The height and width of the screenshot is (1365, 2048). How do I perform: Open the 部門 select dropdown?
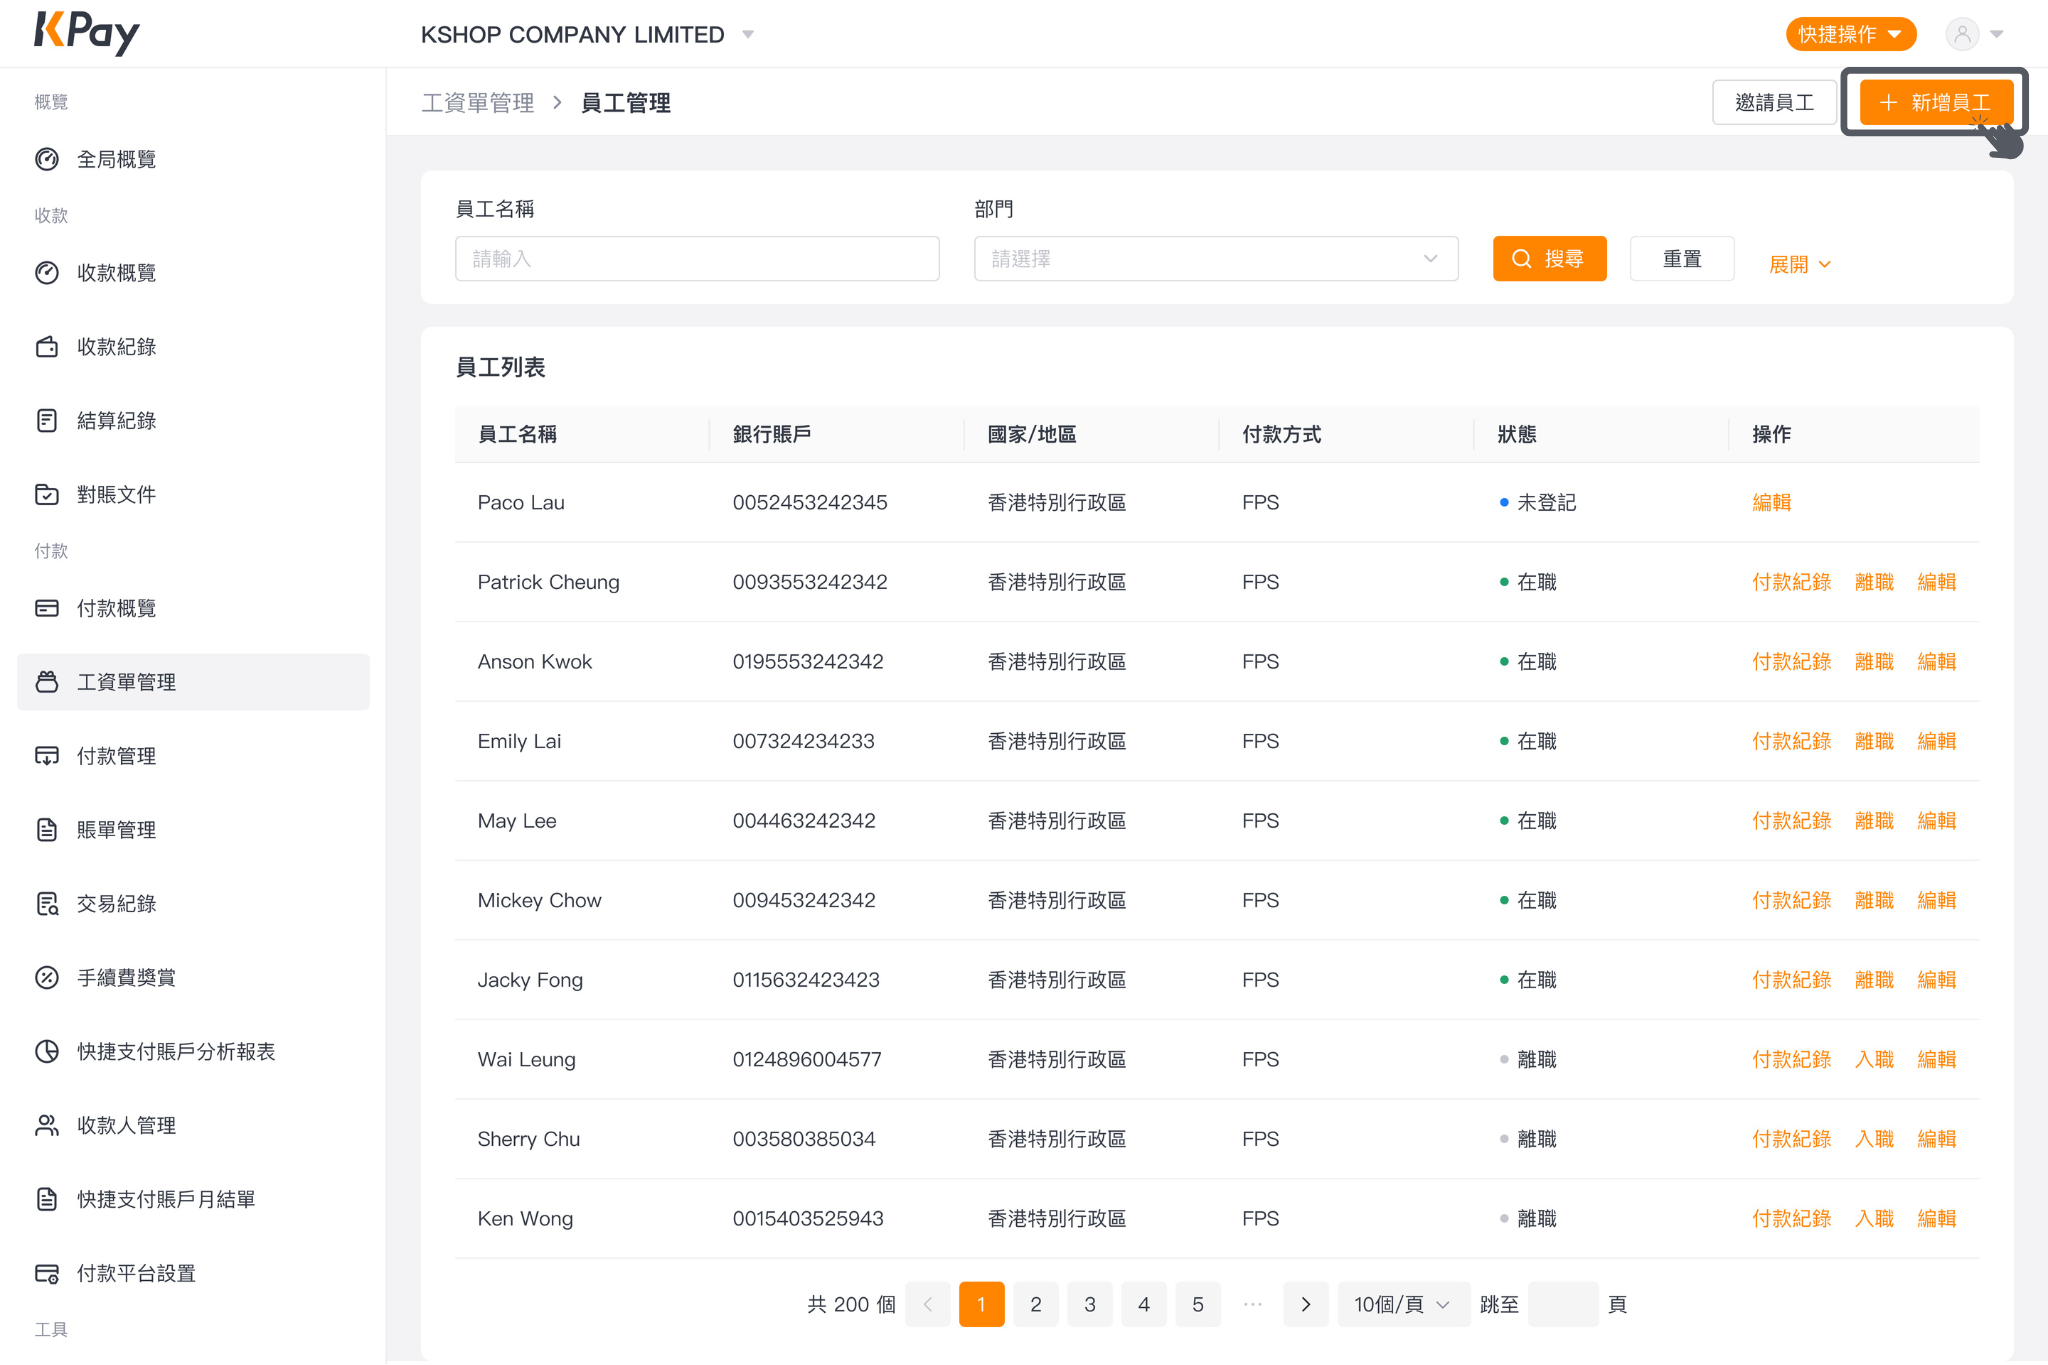(x=1216, y=259)
